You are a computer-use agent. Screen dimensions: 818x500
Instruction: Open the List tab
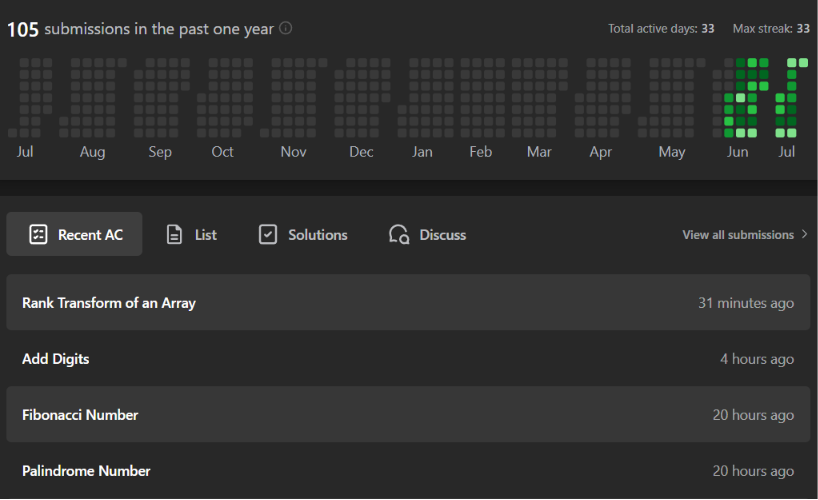[x=191, y=234]
